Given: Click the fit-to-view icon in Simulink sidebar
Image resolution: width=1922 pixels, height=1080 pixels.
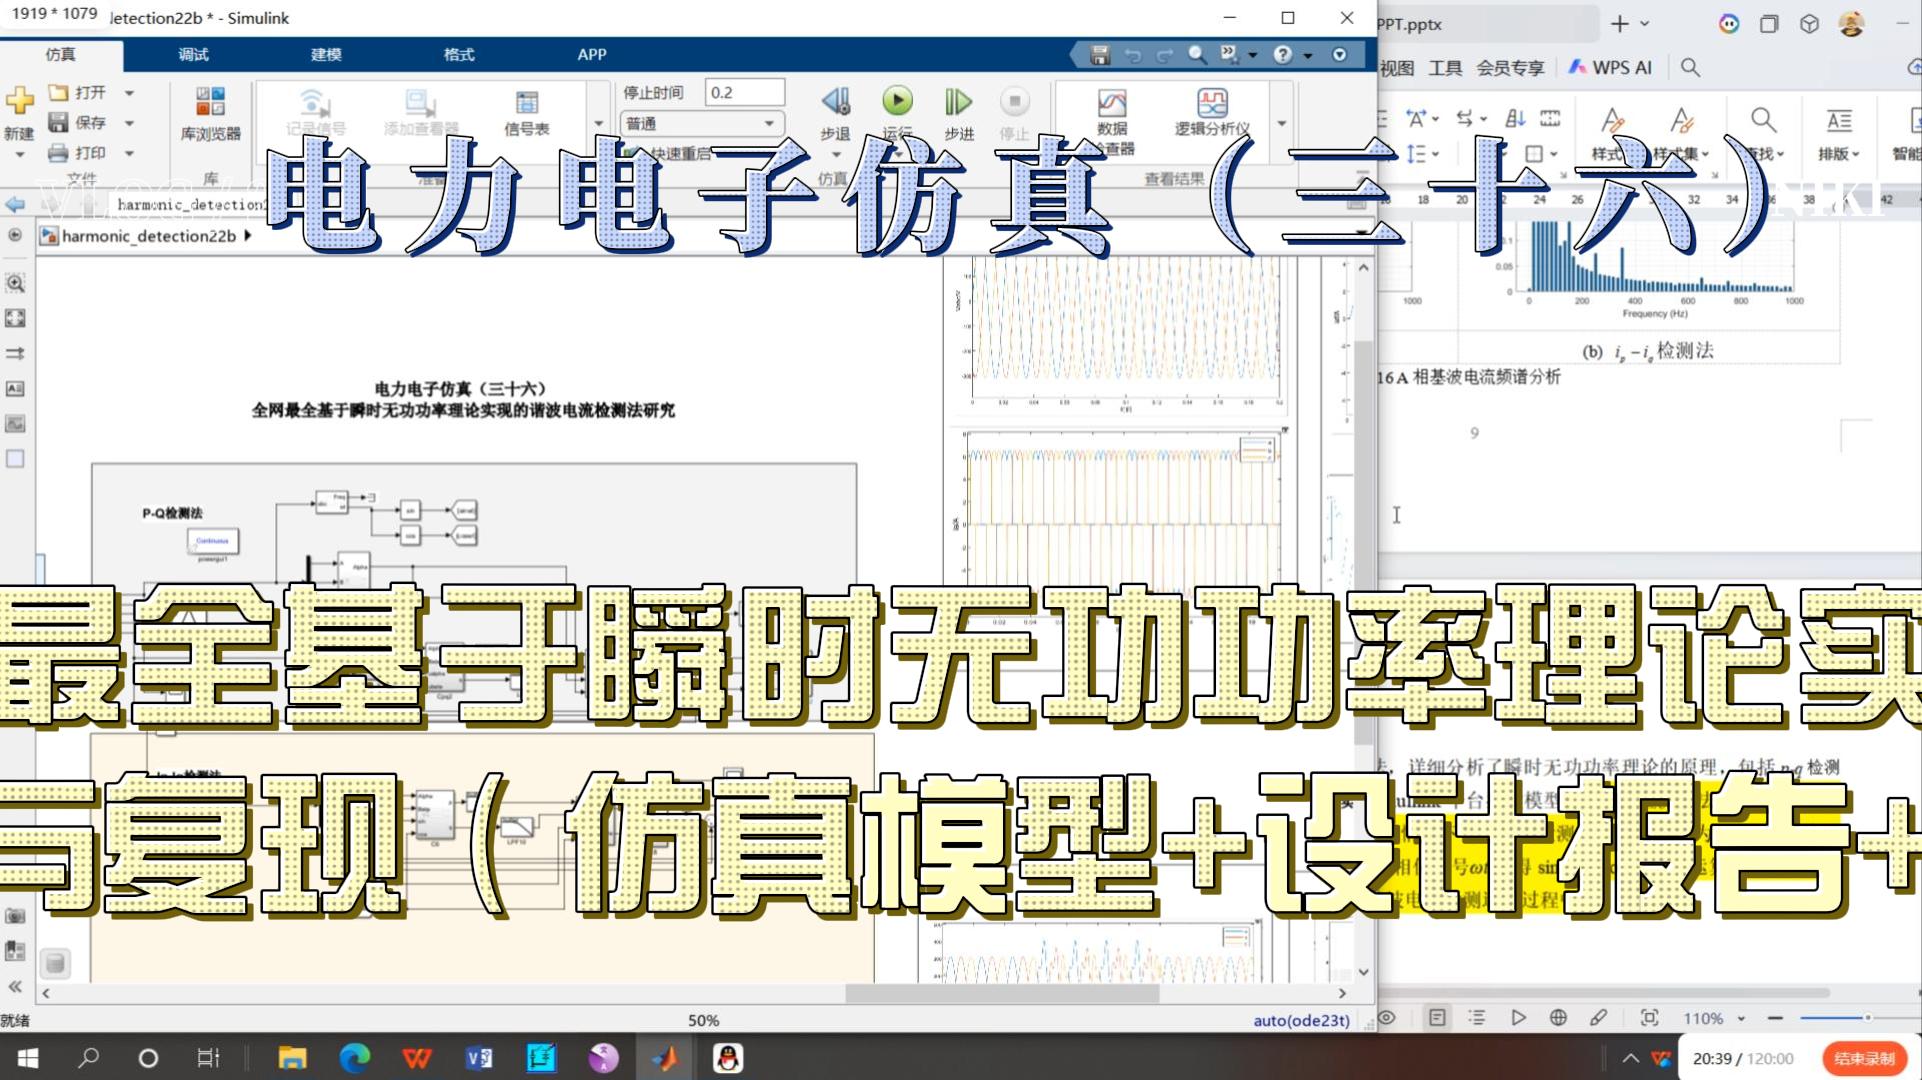Looking at the screenshot, I should point(15,318).
